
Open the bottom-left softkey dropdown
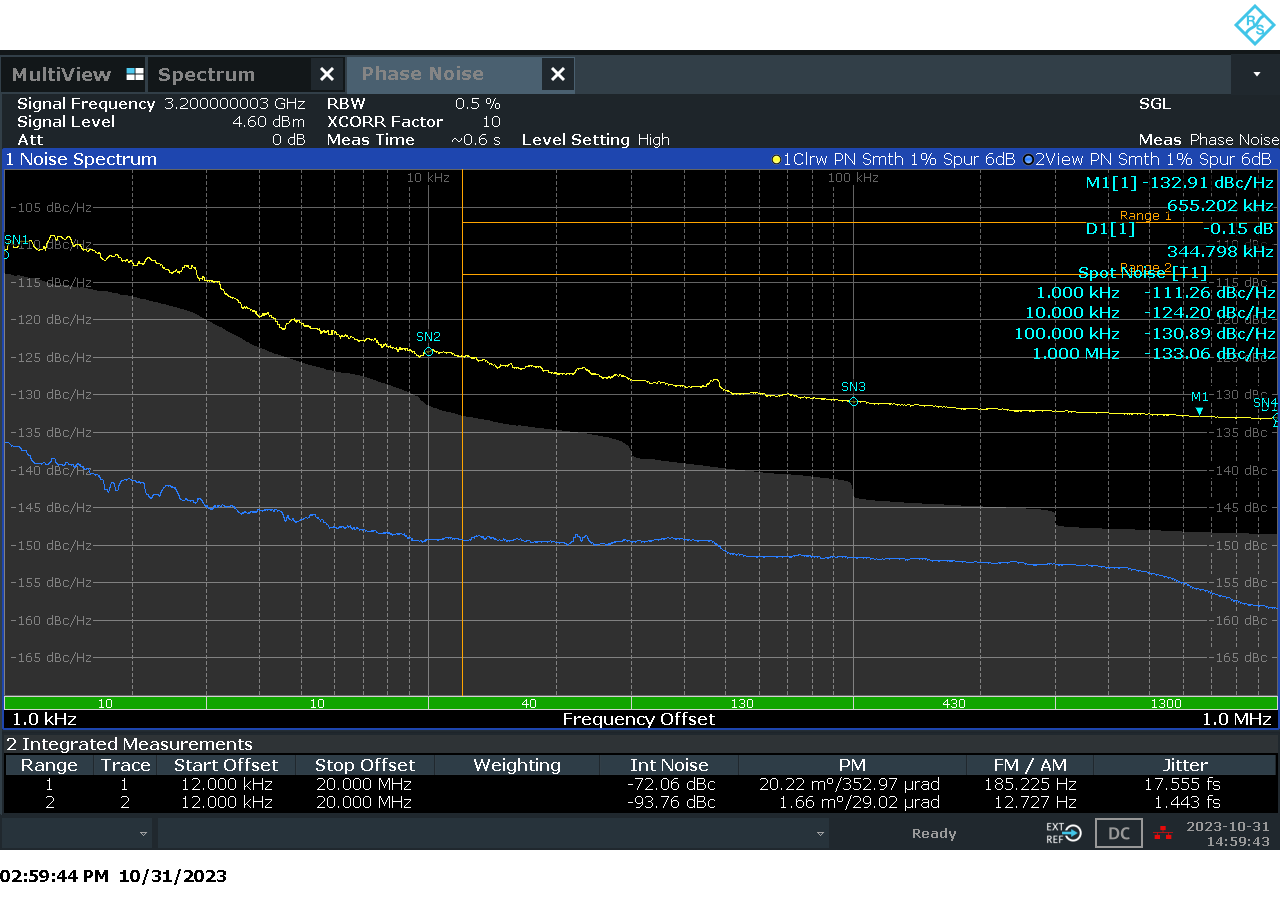click(143, 832)
